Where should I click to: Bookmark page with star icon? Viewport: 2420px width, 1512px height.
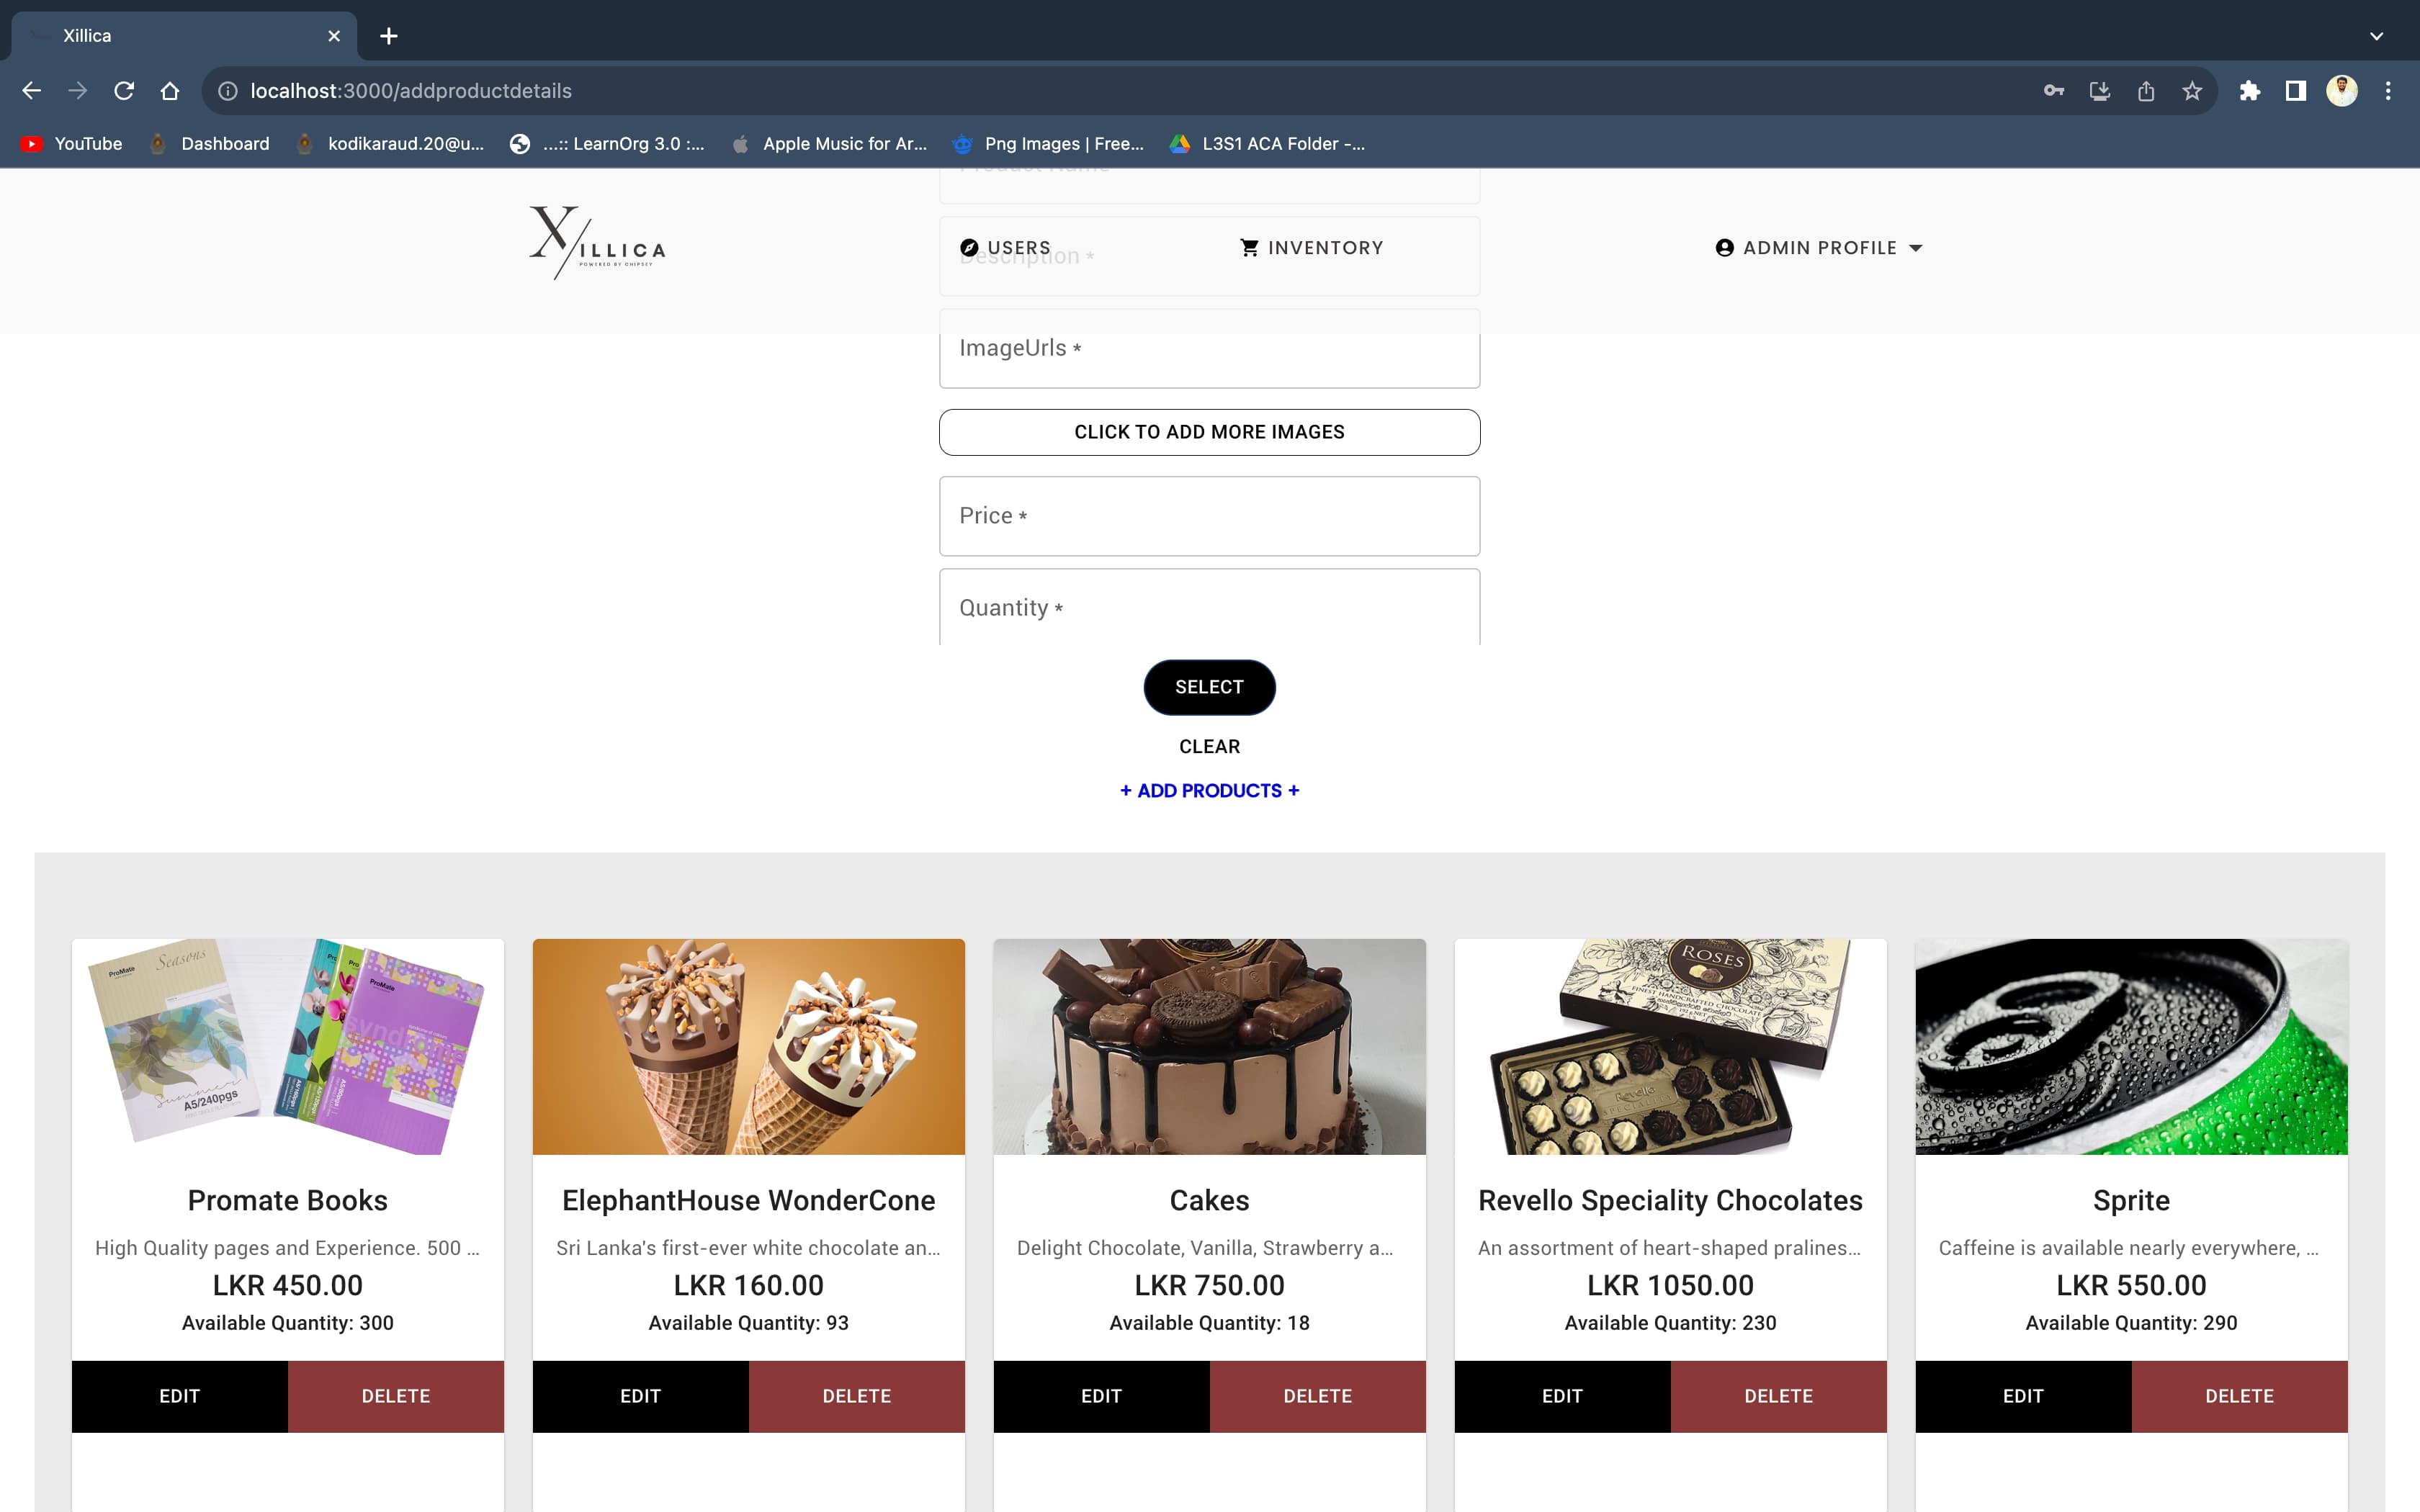[x=2192, y=91]
